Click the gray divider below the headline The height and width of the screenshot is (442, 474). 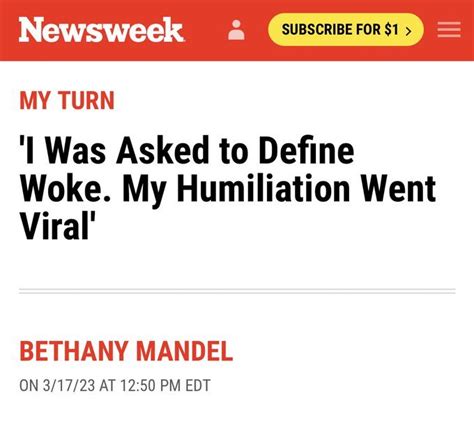[237, 291]
